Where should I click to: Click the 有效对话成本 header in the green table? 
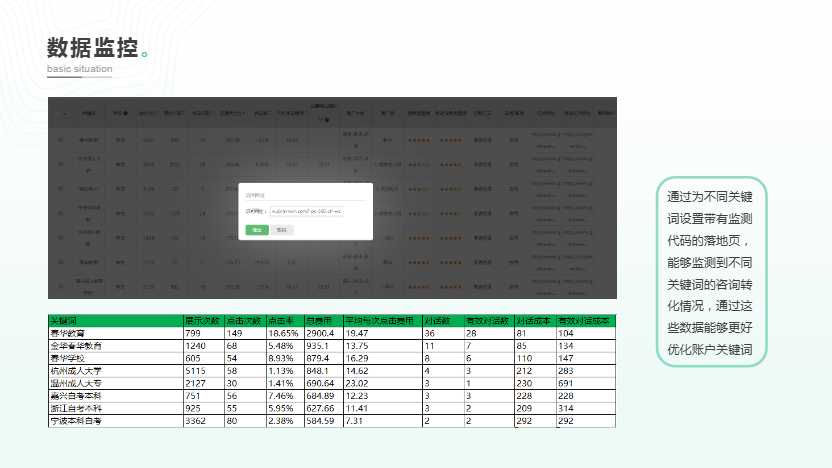[x=584, y=320]
